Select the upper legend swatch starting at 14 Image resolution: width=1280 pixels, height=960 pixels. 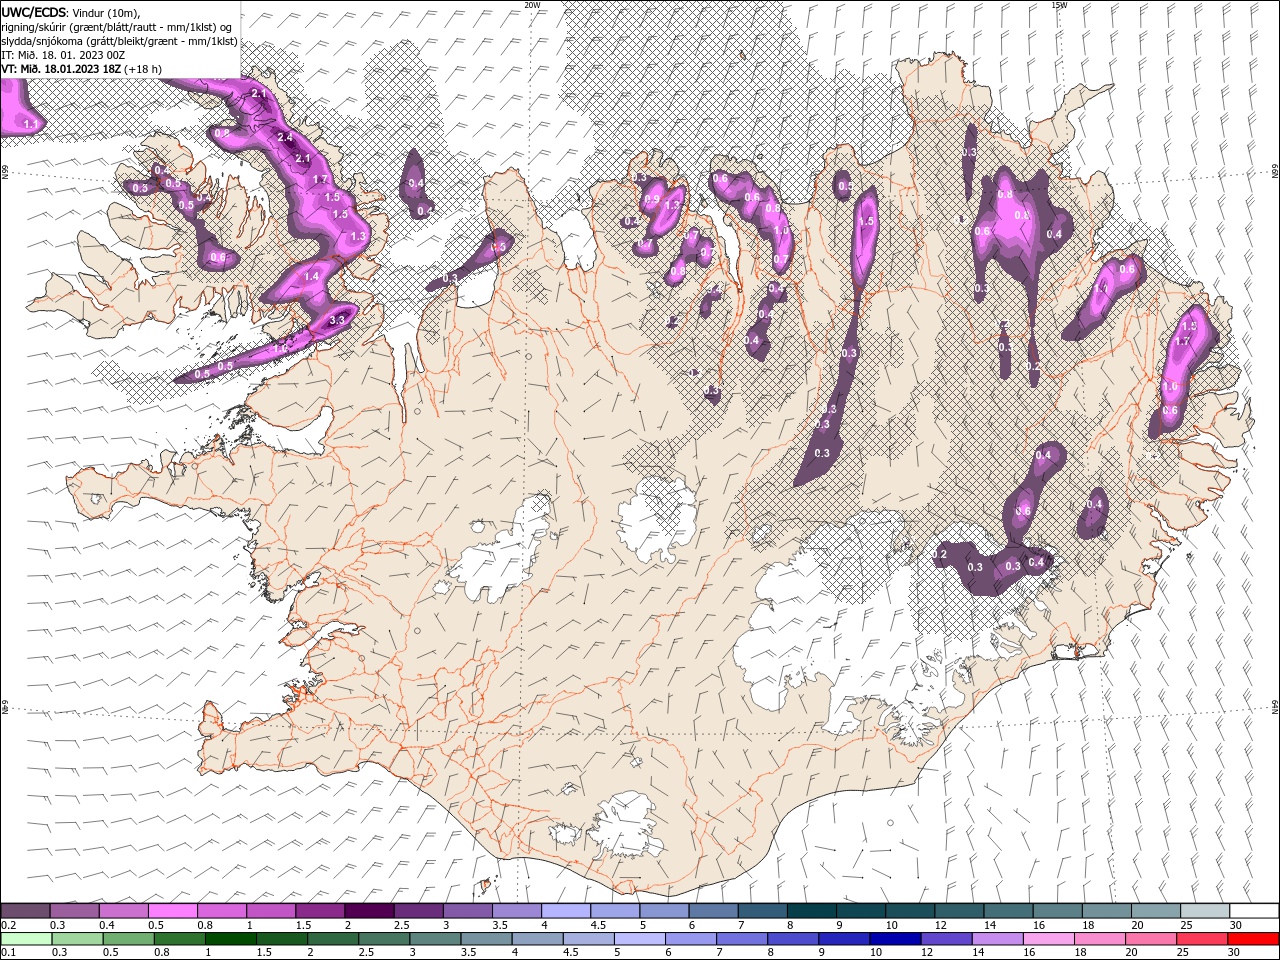click(x=1008, y=911)
